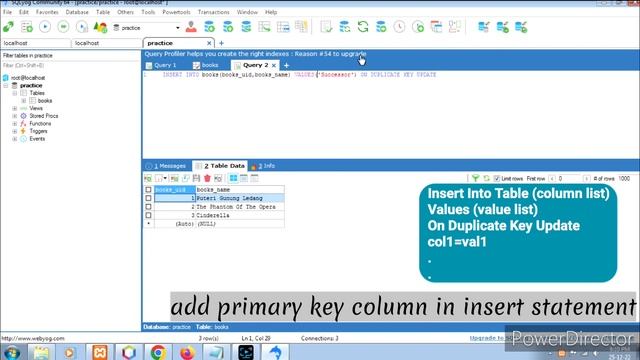
Task: Switch to the Query 1 tab
Action: tap(161, 65)
